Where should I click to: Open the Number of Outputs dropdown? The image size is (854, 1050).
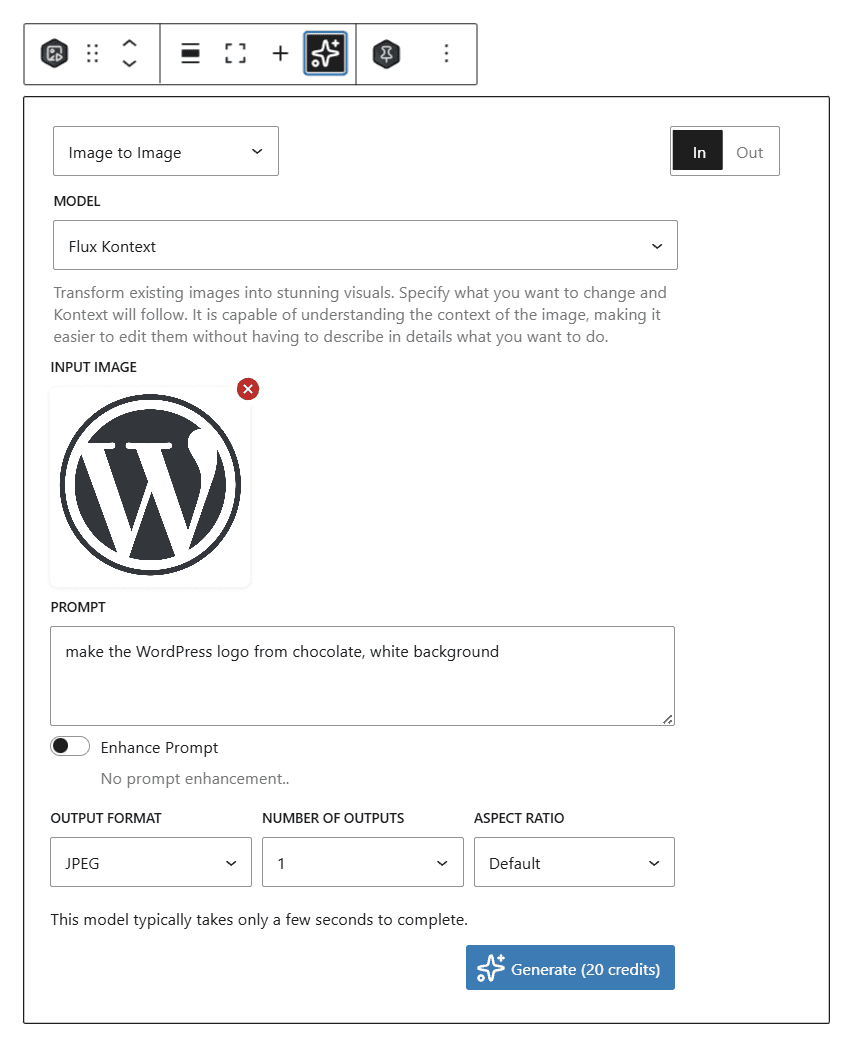point(362,863)
